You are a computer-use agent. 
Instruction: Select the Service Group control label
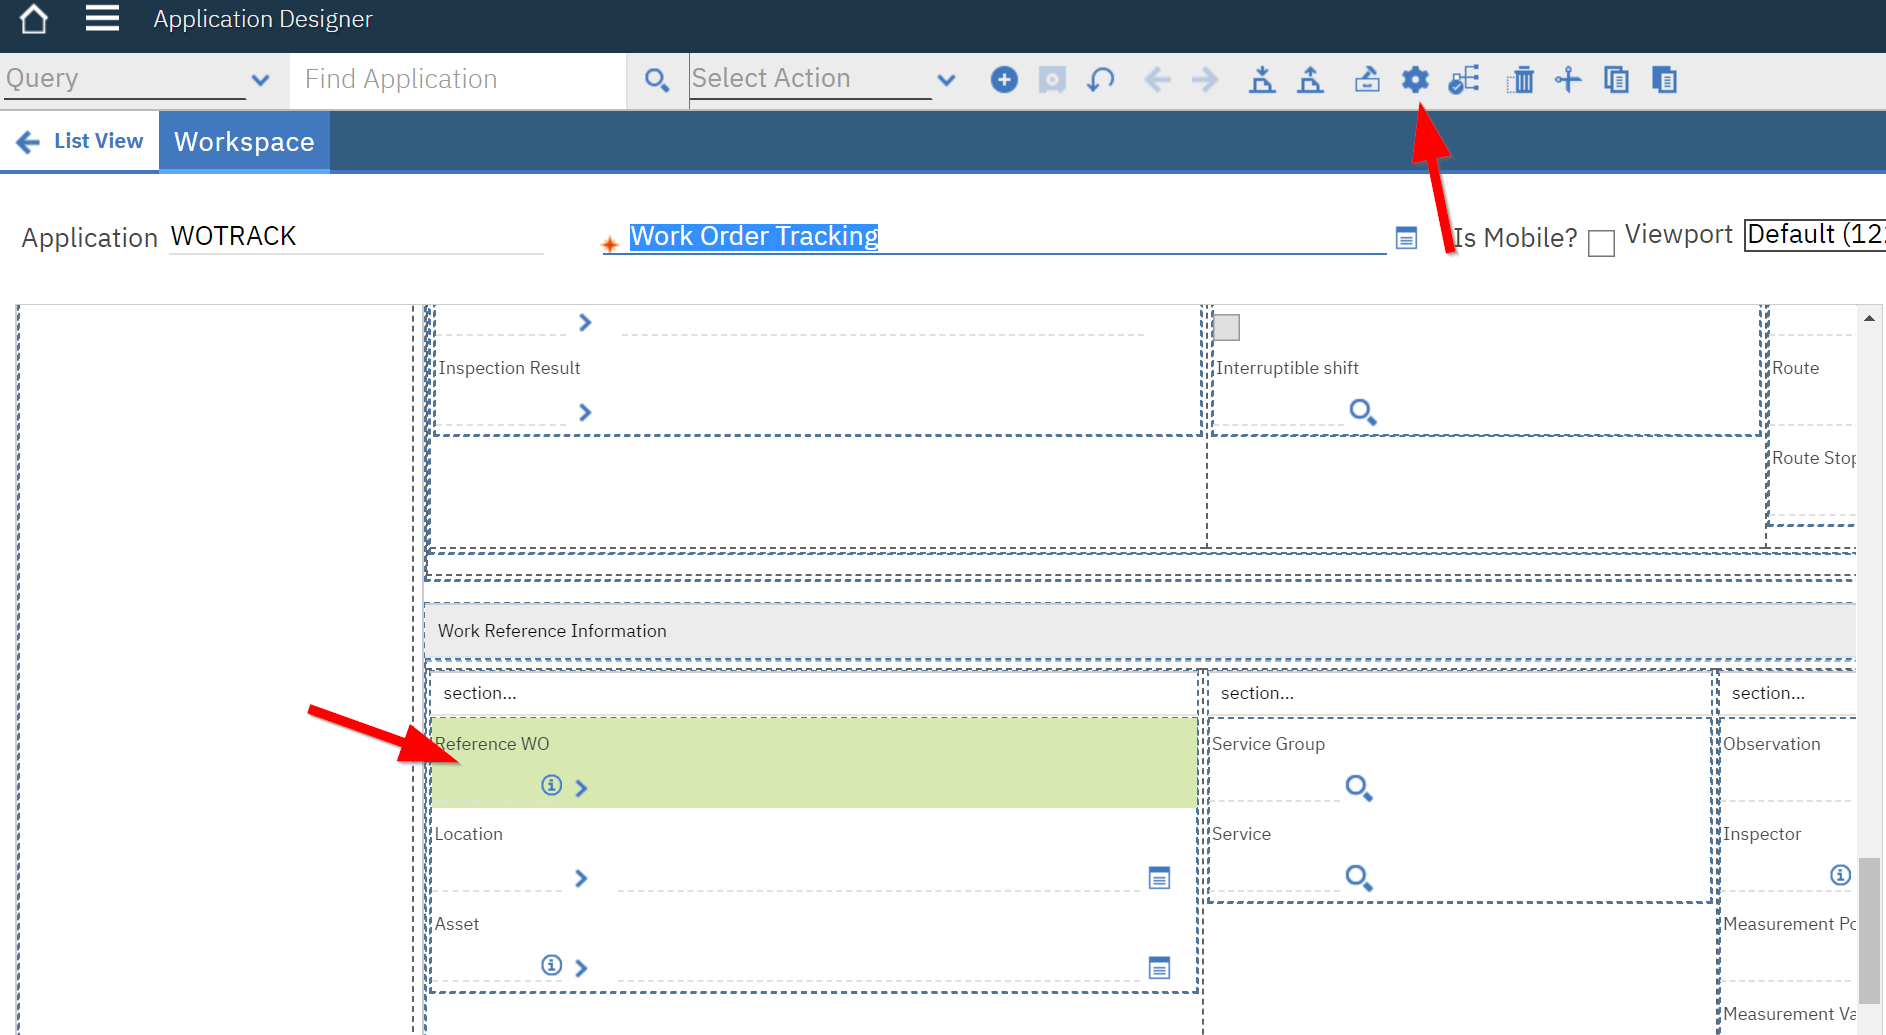tap(1269, 744)
